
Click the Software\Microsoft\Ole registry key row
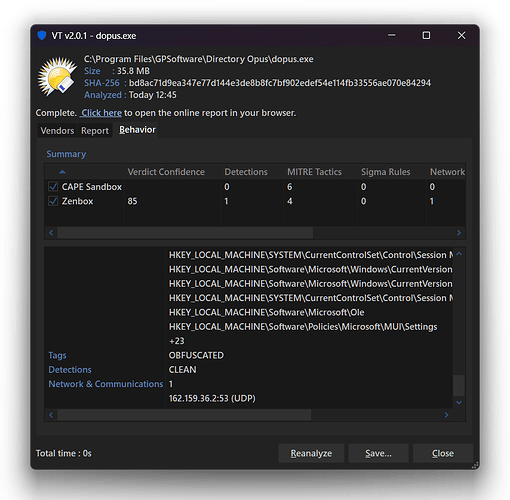point(267,312)
